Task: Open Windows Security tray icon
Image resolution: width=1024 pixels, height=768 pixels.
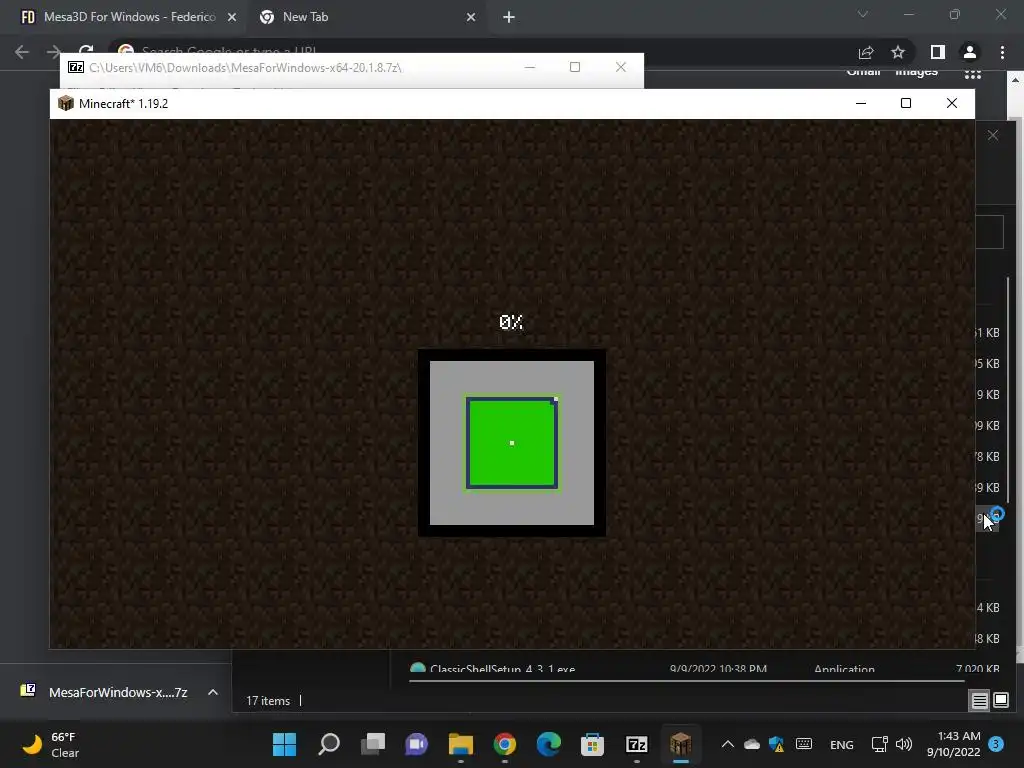Action: coord(776,744)
